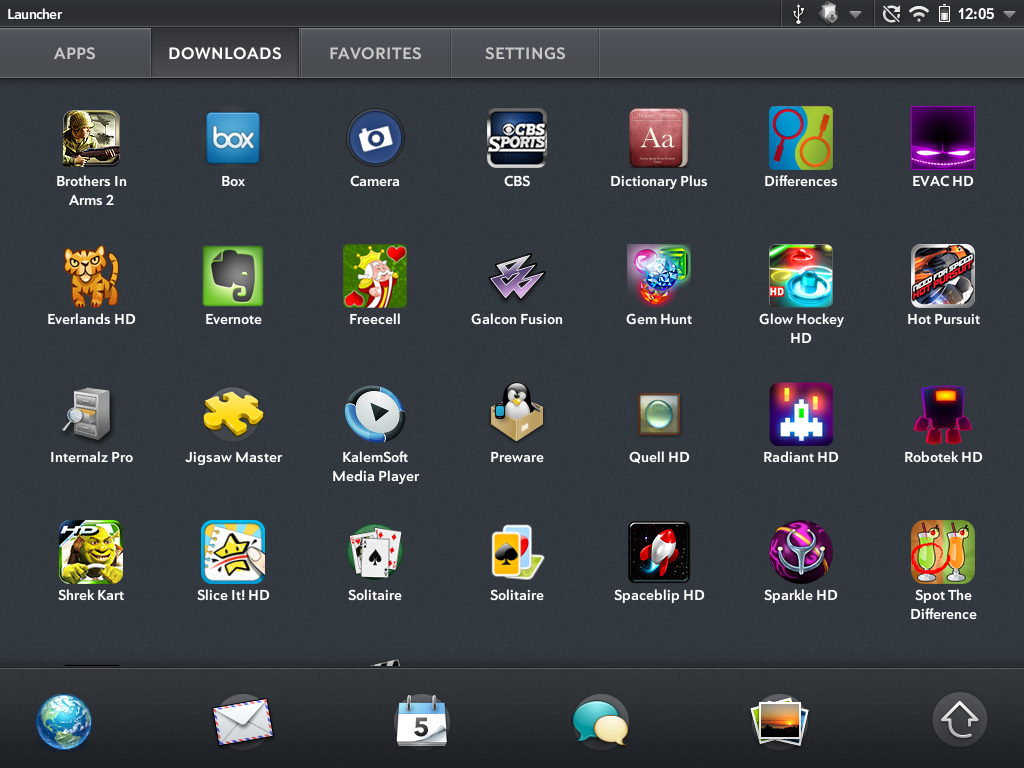Open Hot Pursuit racing game
The image size is (1024, 768).
(943, 276)
